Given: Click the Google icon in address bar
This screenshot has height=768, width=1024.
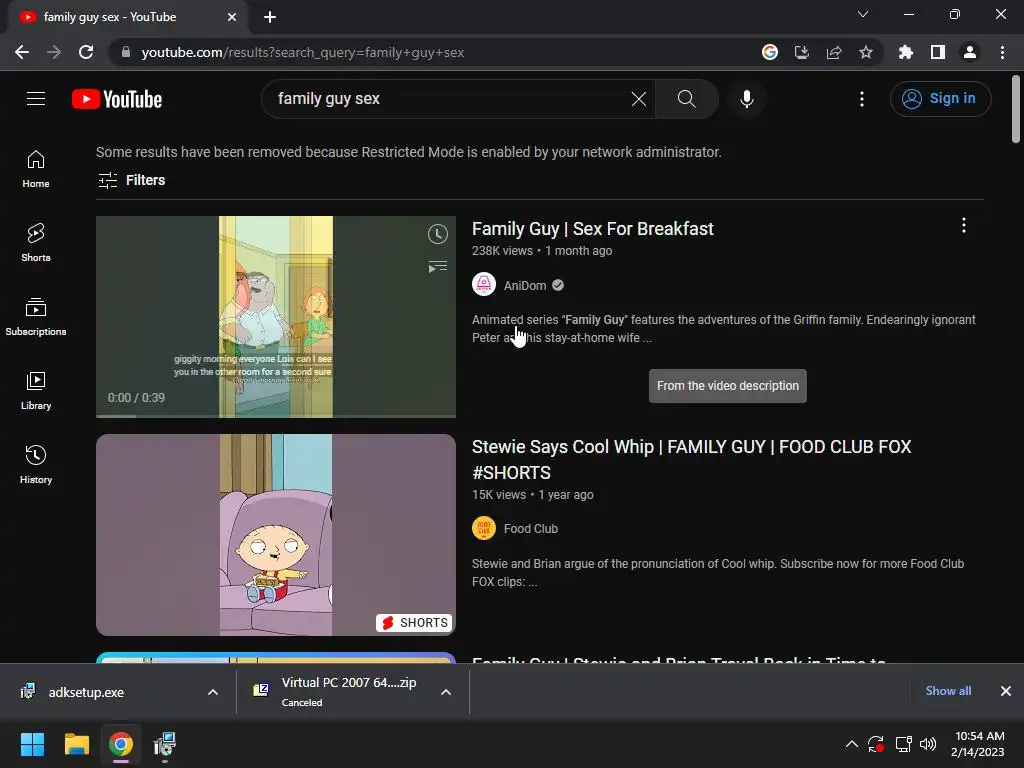Looking at the screenshot, I should pyautogui.click(x=770, y=52).
